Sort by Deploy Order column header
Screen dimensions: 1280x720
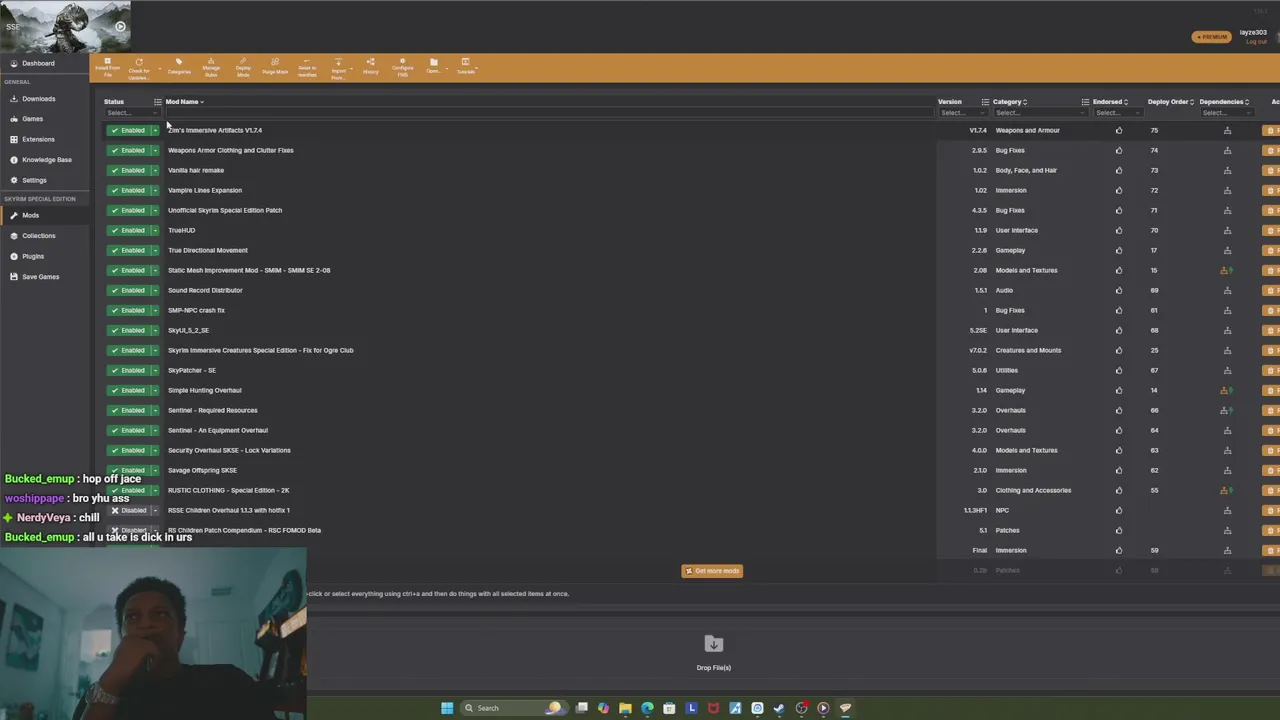(1170, 101)
